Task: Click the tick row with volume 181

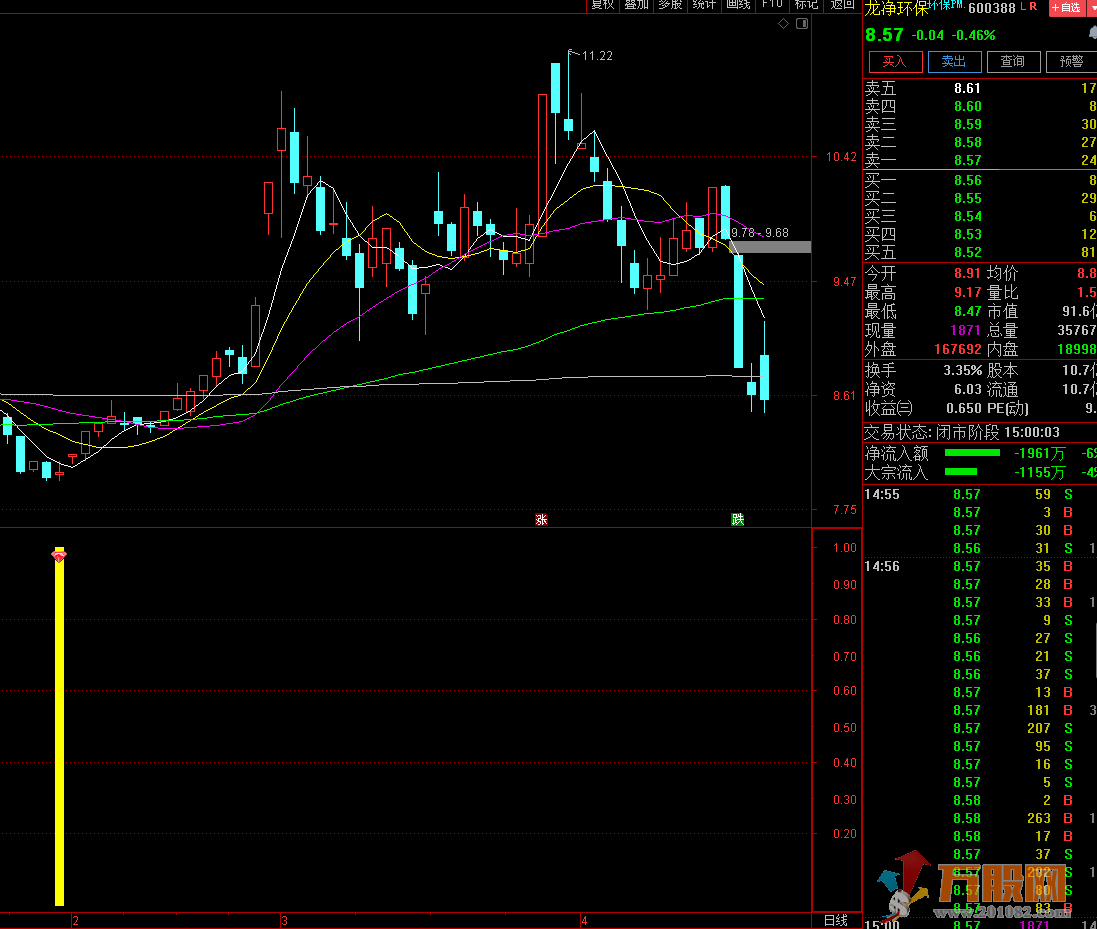Action: (980, 710)
